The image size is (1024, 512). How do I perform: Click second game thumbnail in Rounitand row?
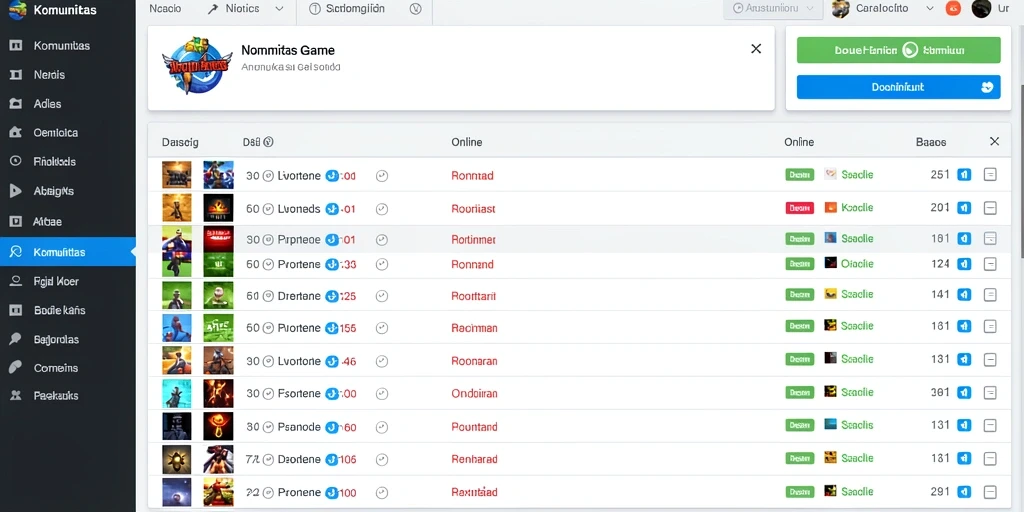218,426
